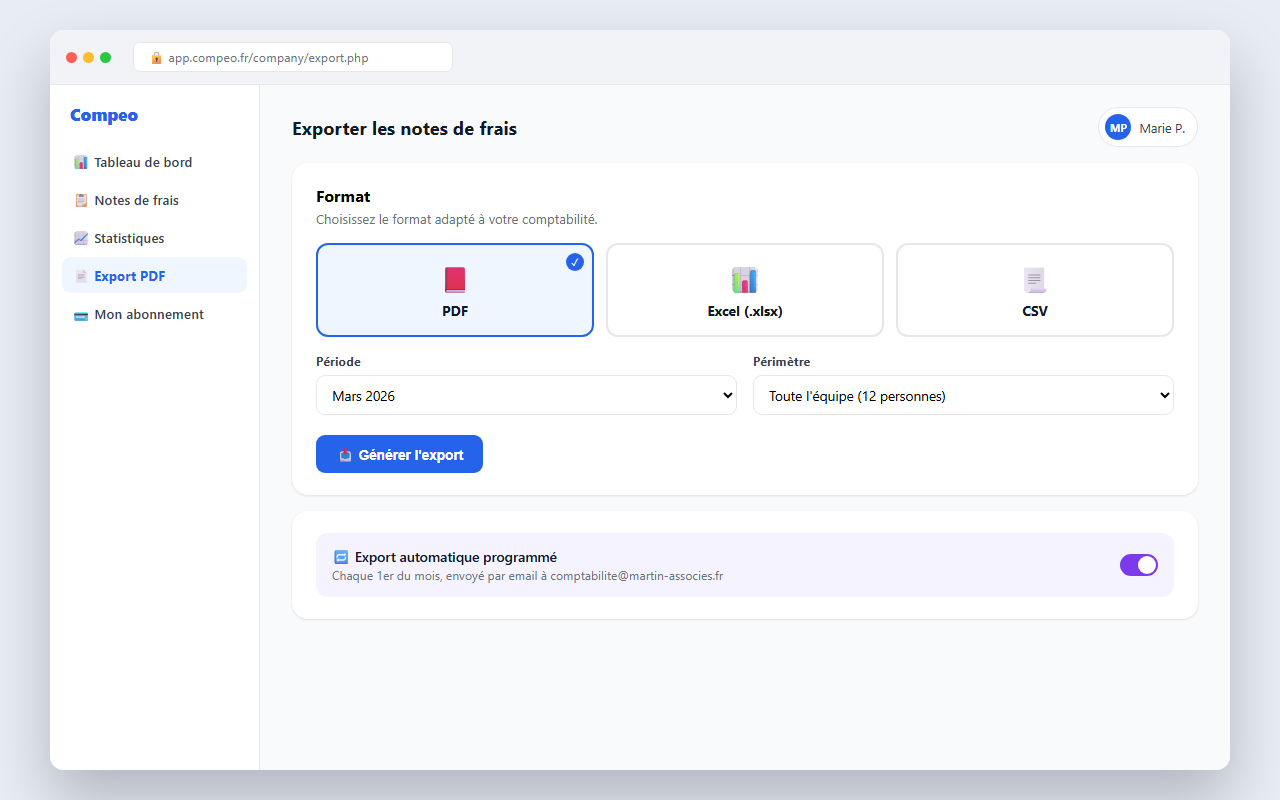Open the Périmètre dropdown for Toute l'équipe
This screenshot has height=800, width=1280.
(963, 395)
